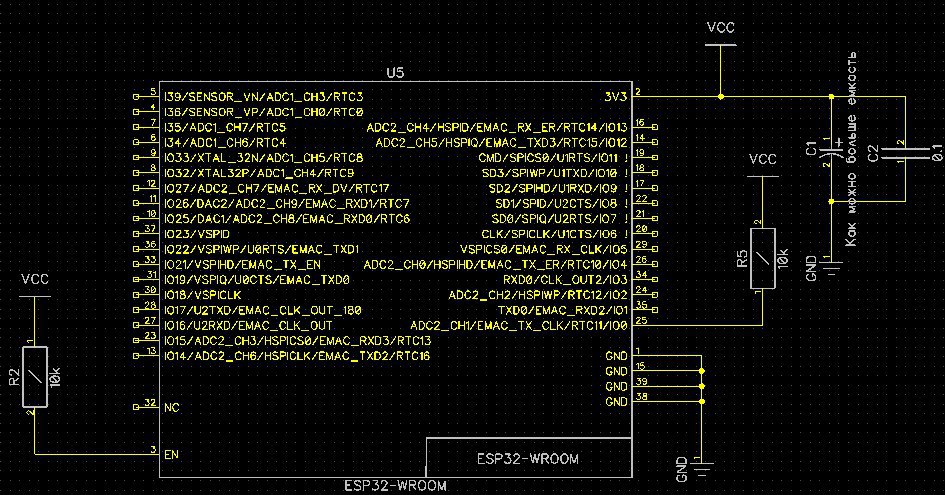Click the NC pin label
This screenshot has height=495, width=945.
(172, 408)
